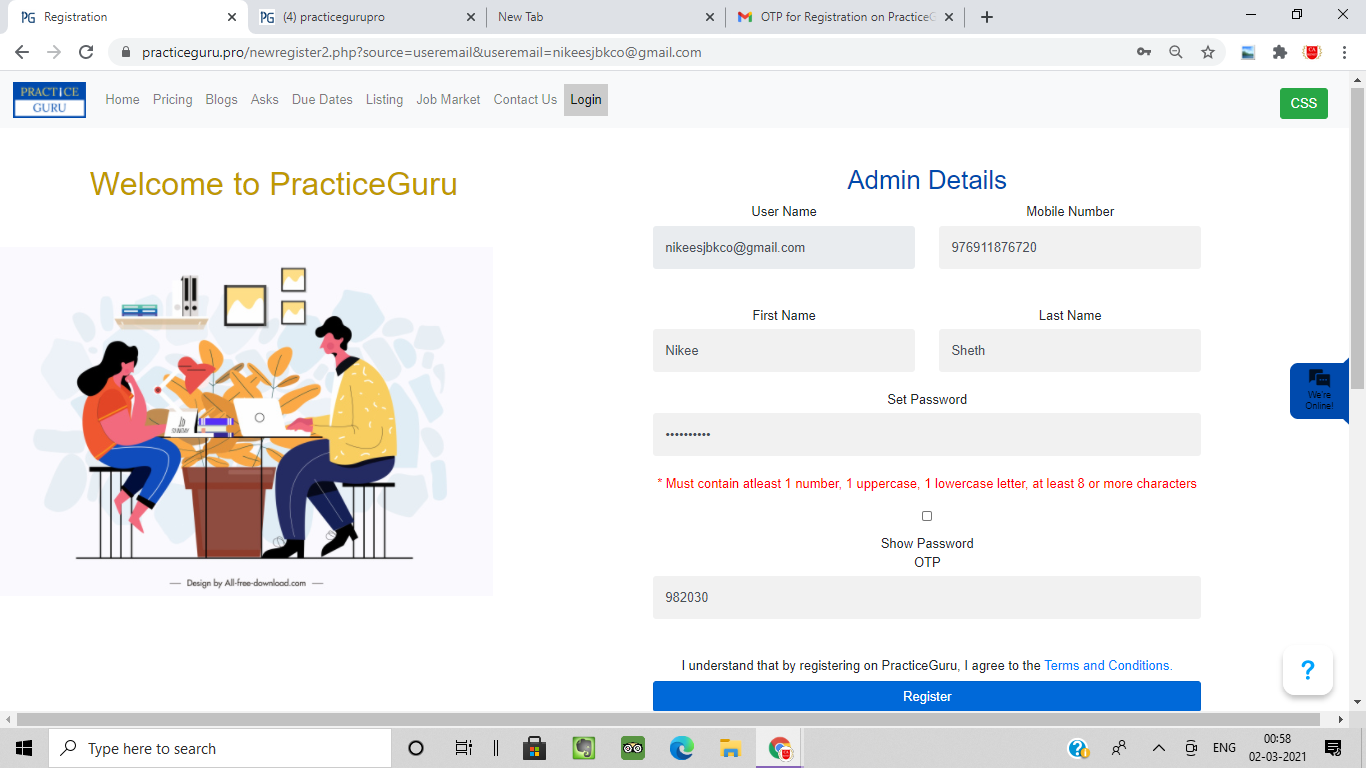
Task: Click the browser forward arrow
Action: point(54,52)
